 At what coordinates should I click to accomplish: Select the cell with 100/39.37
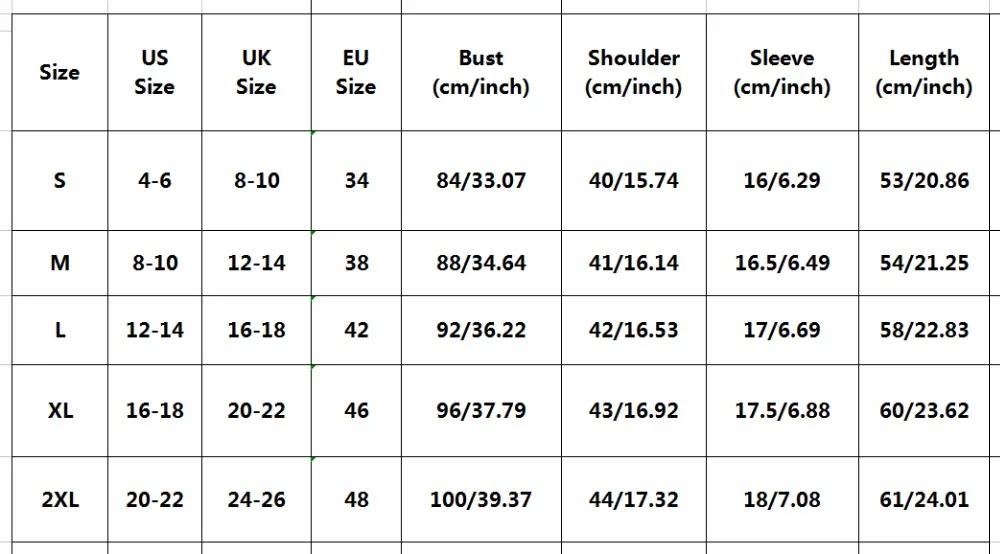(x=482, y=500)
